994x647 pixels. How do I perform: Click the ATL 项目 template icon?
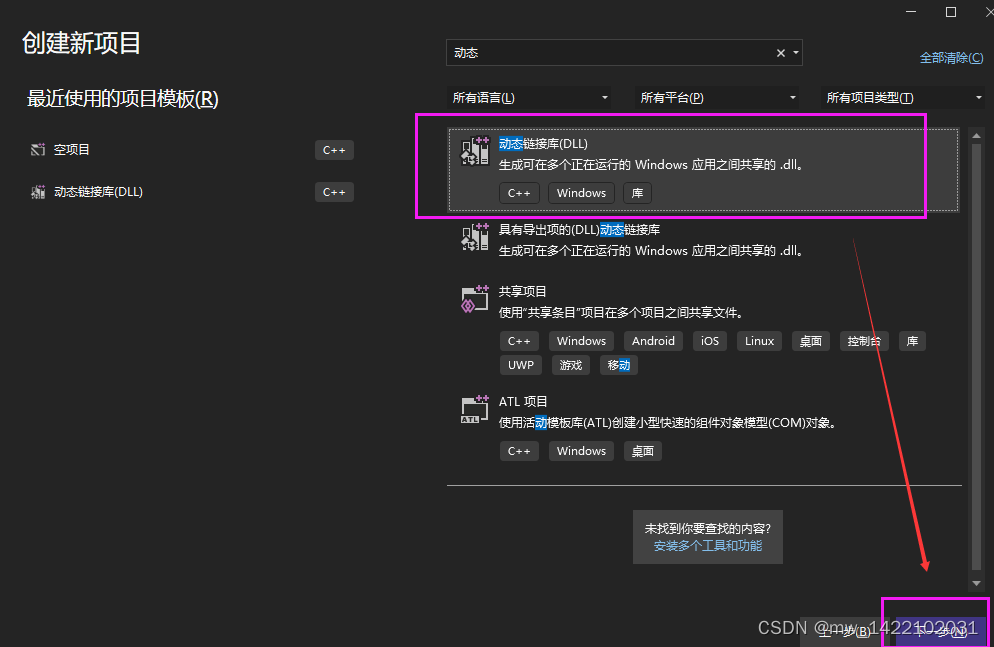[x=474, y=410]
